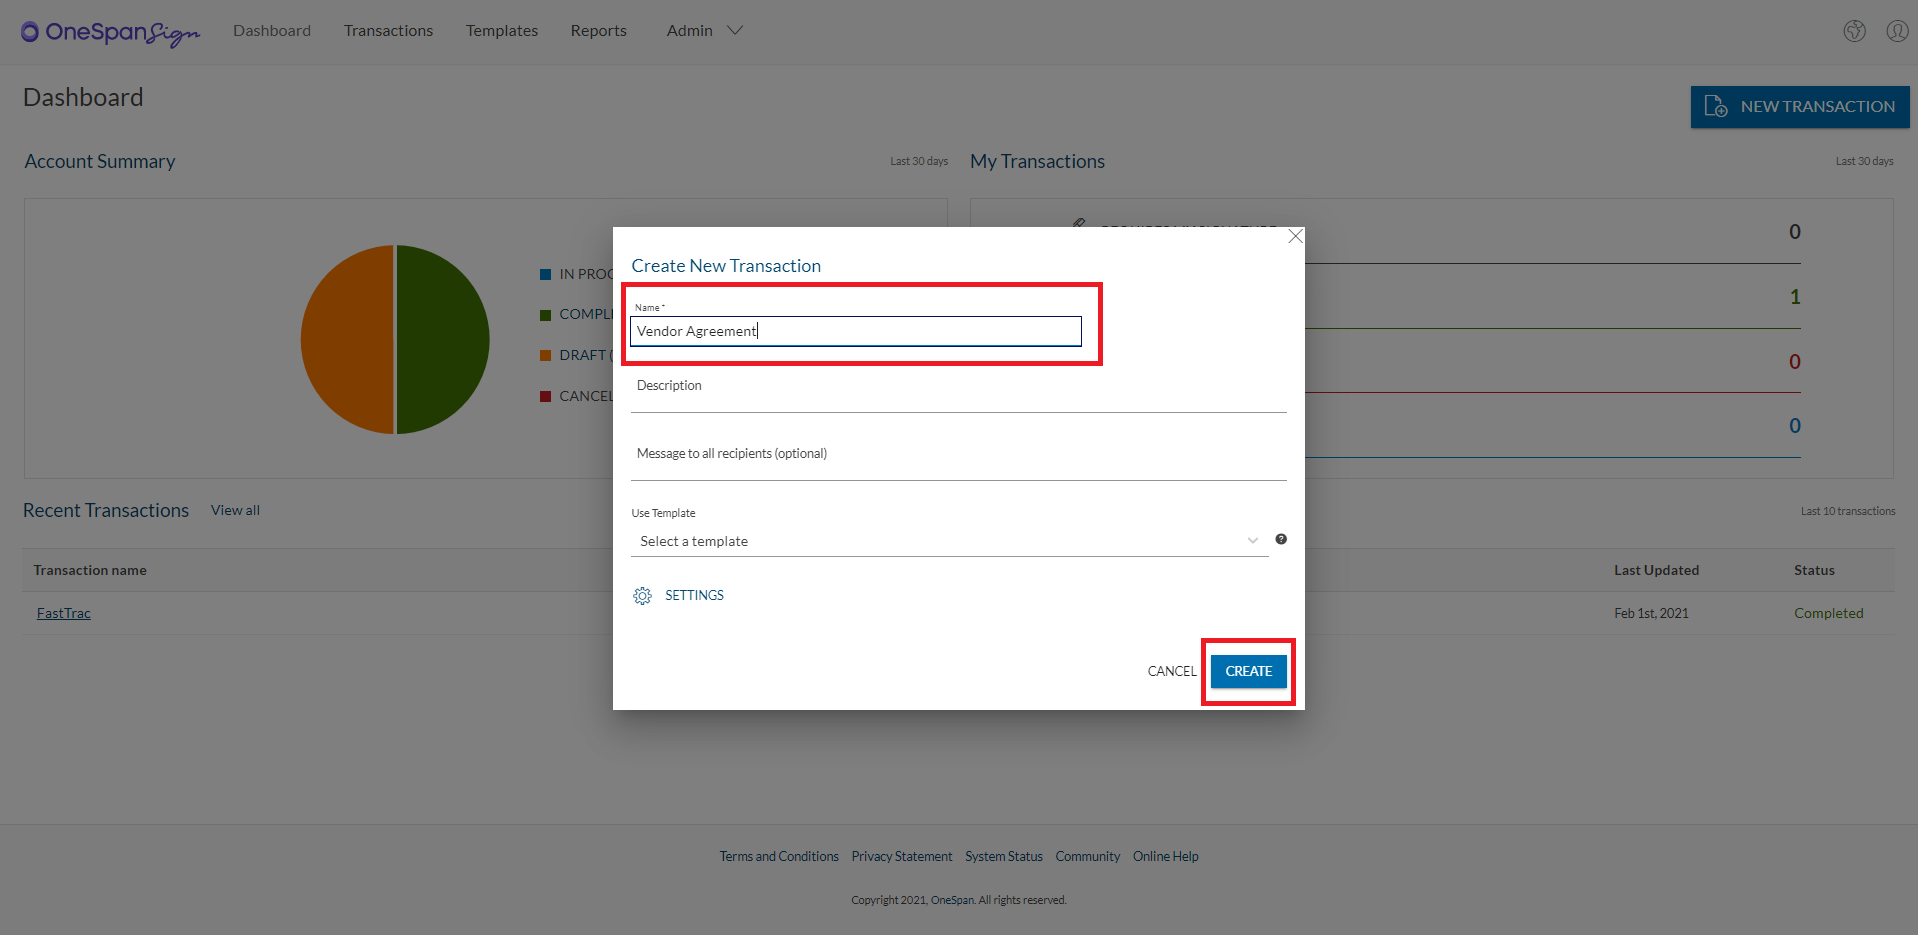Viewport: 1918px width, 935px height.
Task: Click the New Transaction document icon
Action: coord(1716,107)
